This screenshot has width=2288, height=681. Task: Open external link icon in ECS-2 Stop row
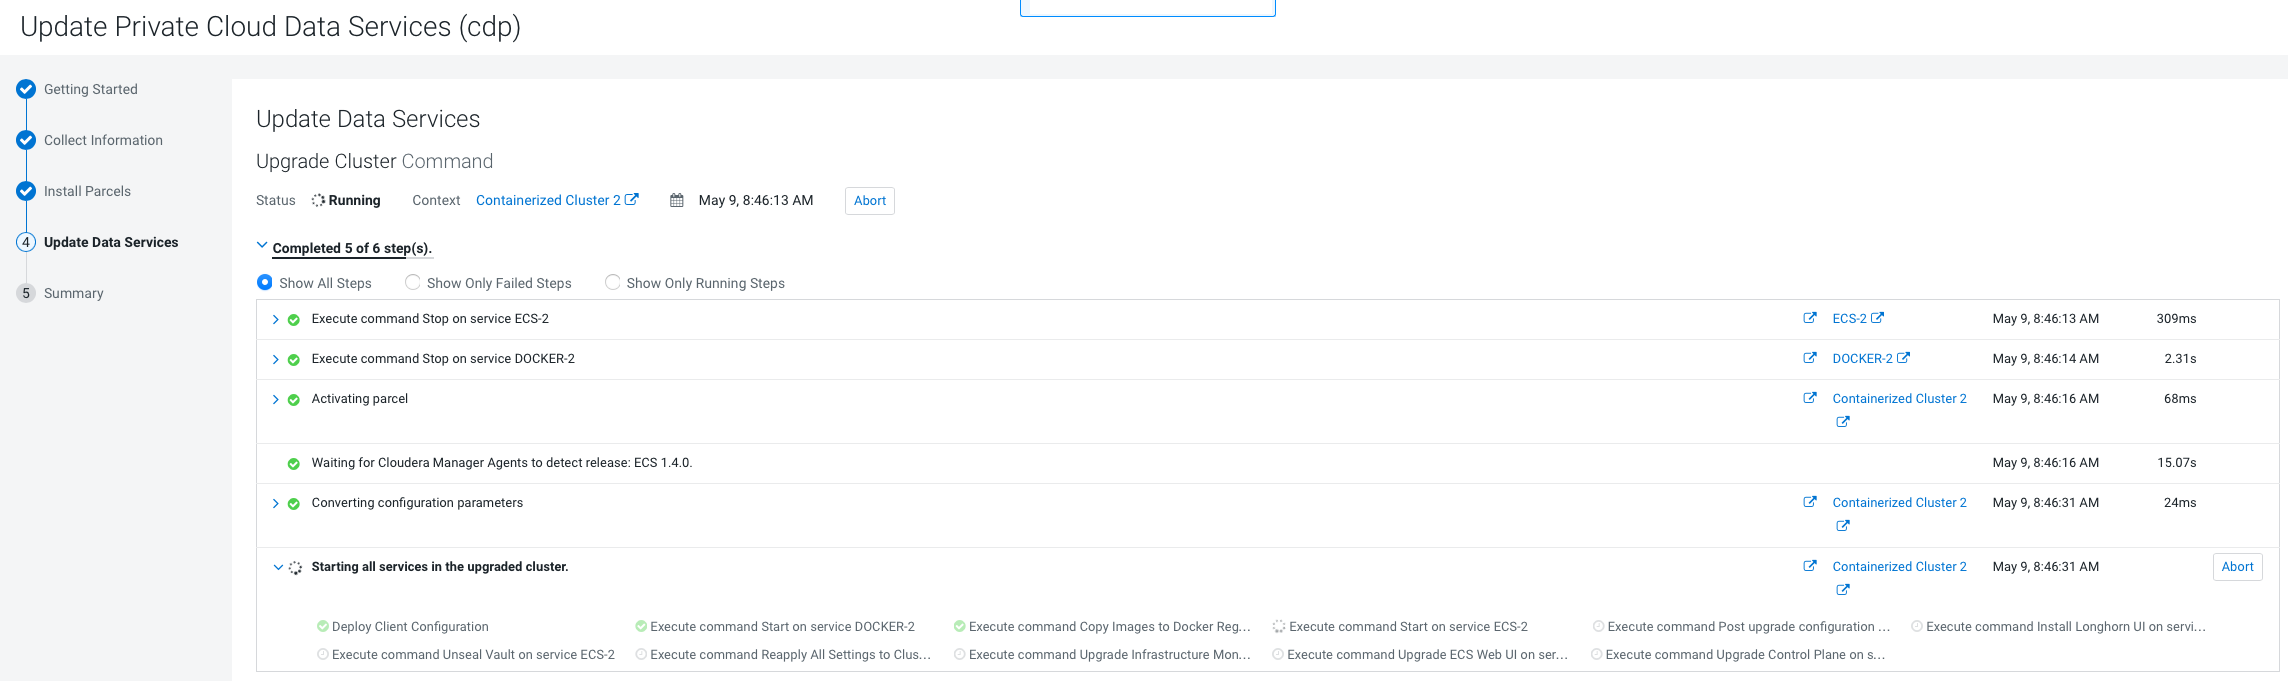click(x=1809, y=318)
